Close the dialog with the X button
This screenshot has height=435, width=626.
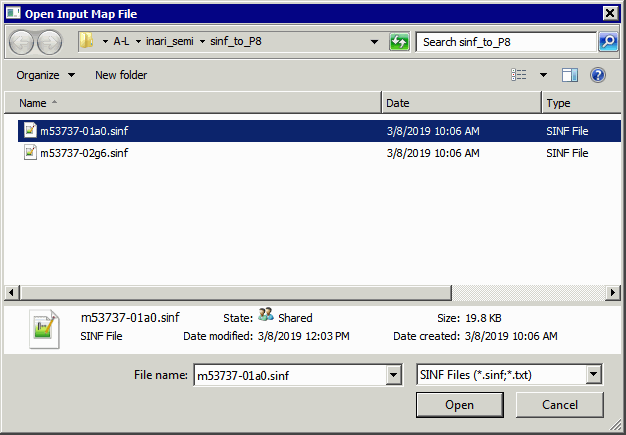610,13
